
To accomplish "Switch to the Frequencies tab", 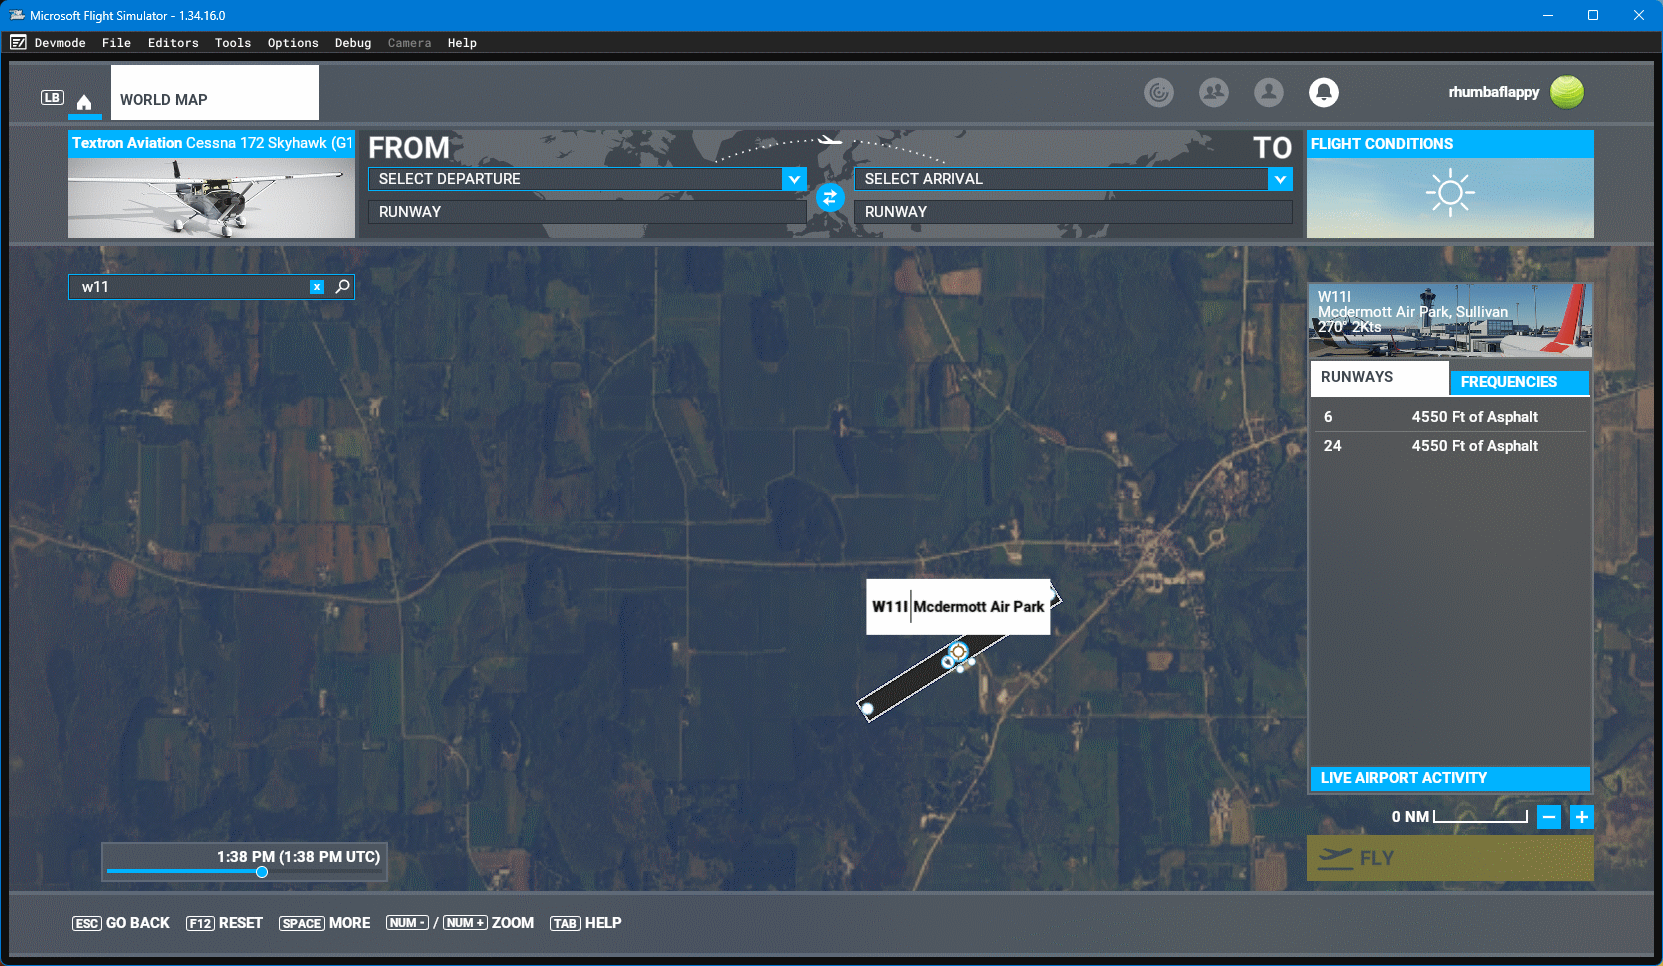I will pyautogui.click(x=1520, y=382).
